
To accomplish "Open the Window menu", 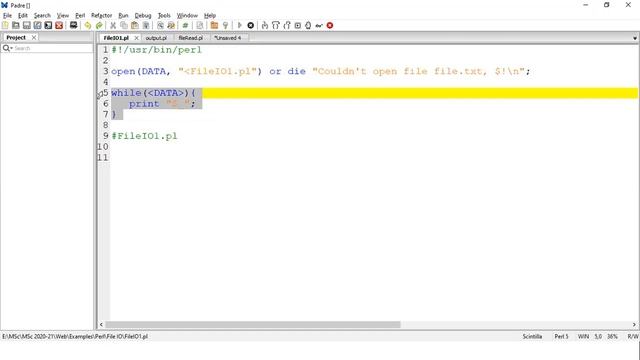I will tap(187, 16).
